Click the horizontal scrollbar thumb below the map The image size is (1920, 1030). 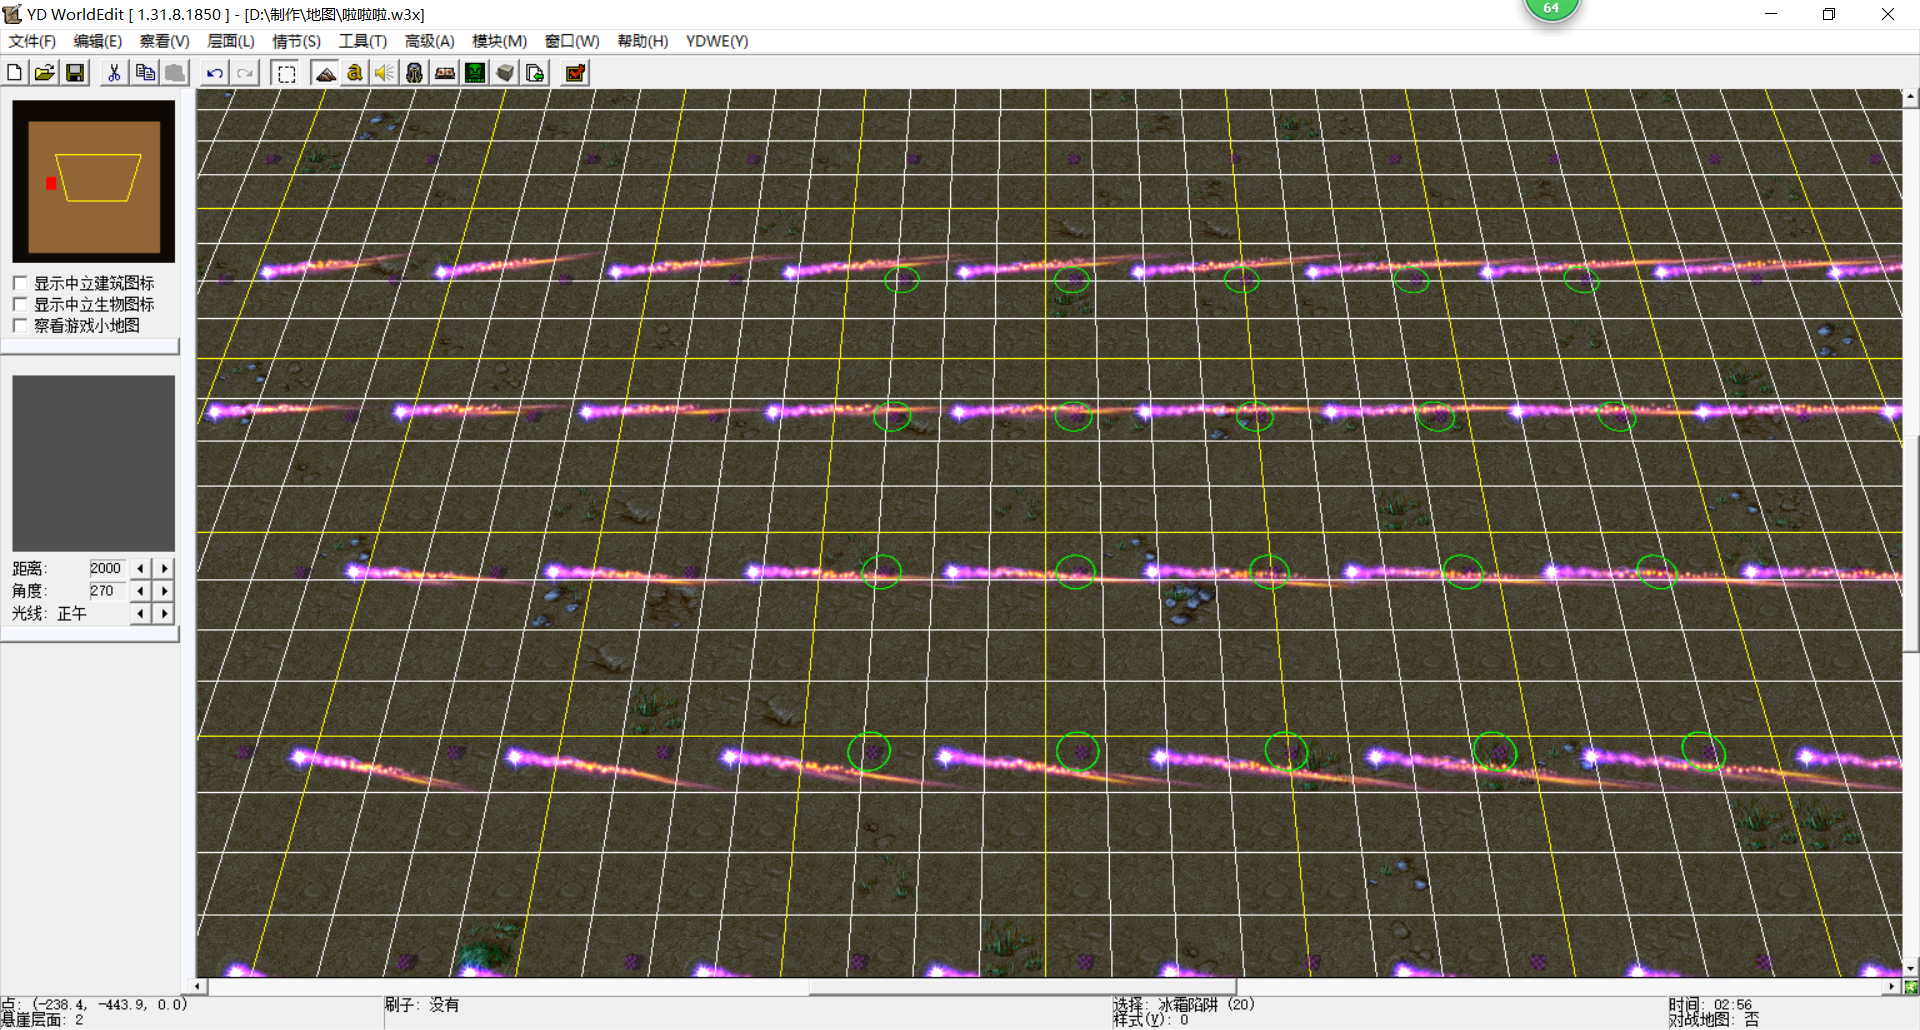tap(1022, 987)
